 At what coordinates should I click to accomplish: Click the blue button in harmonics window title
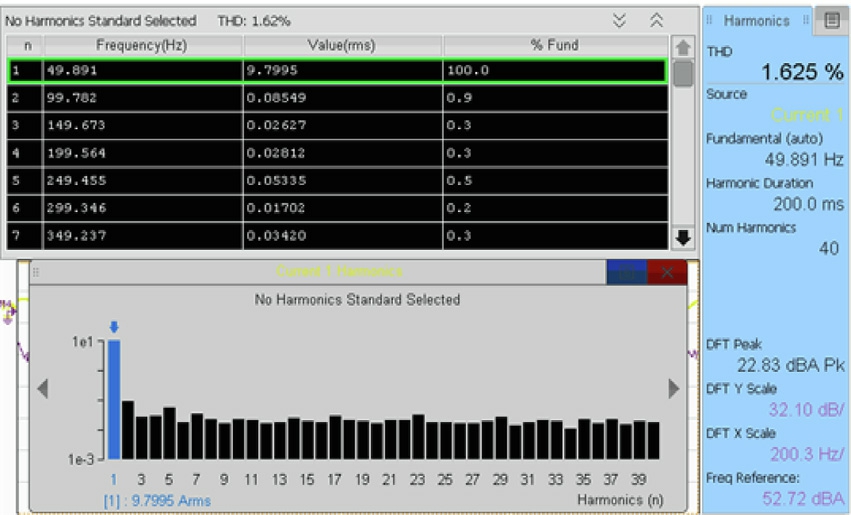626,272
